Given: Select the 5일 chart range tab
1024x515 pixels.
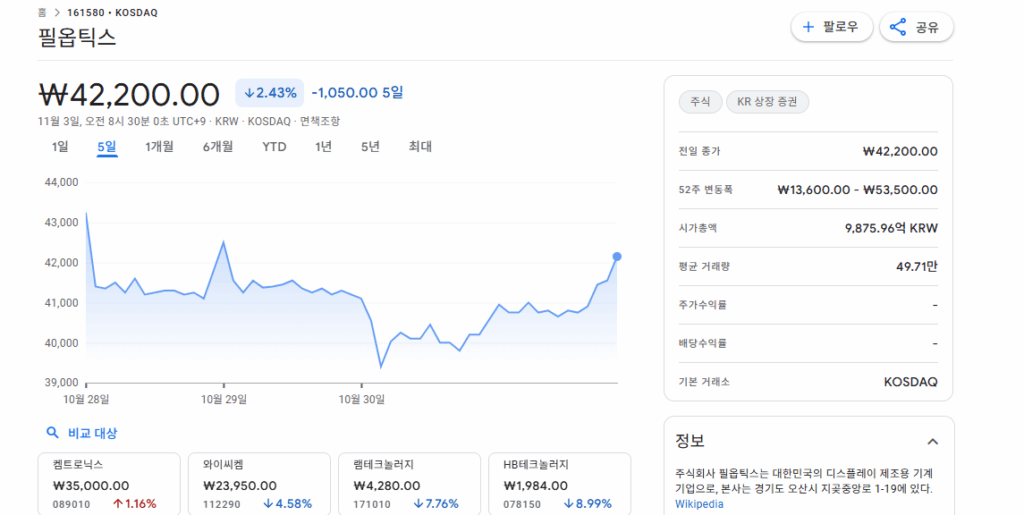Looking at the screenshot, I should click(x=106, y=147).
